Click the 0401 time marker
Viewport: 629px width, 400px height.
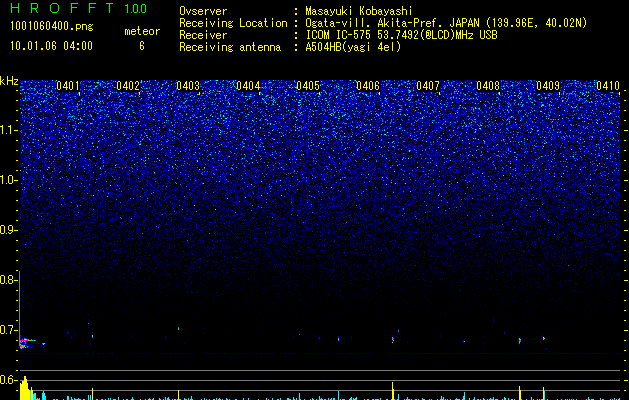click(x=68, y=86)
